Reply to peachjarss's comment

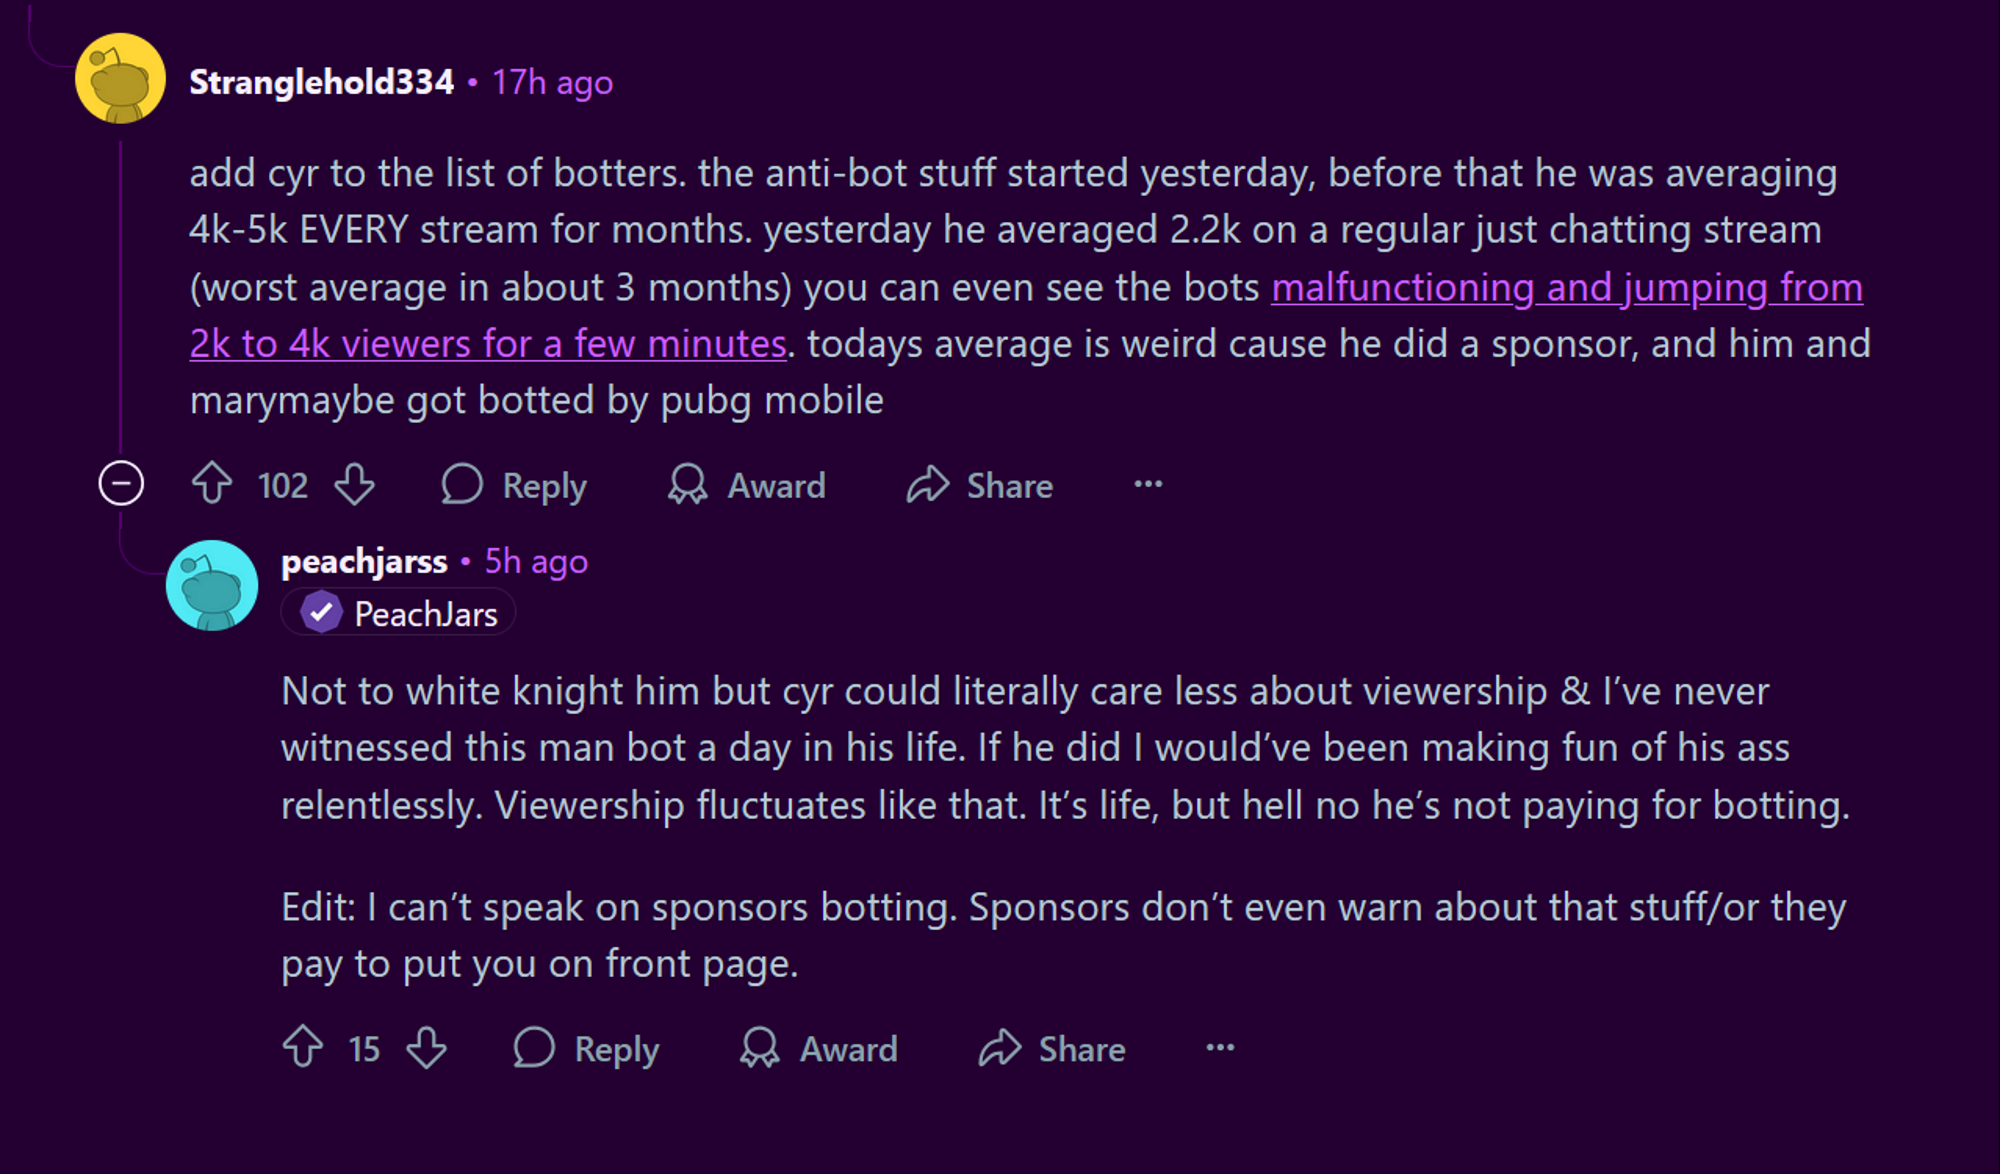(x=586, y=1049)
